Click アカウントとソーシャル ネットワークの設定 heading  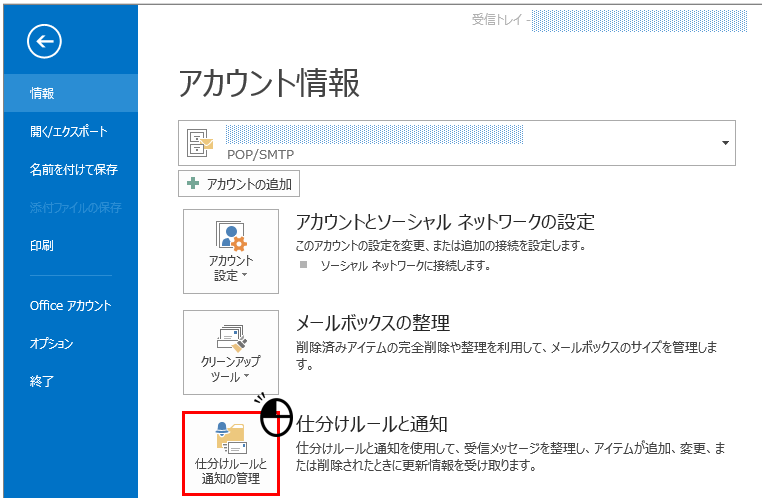coord(445,222)
